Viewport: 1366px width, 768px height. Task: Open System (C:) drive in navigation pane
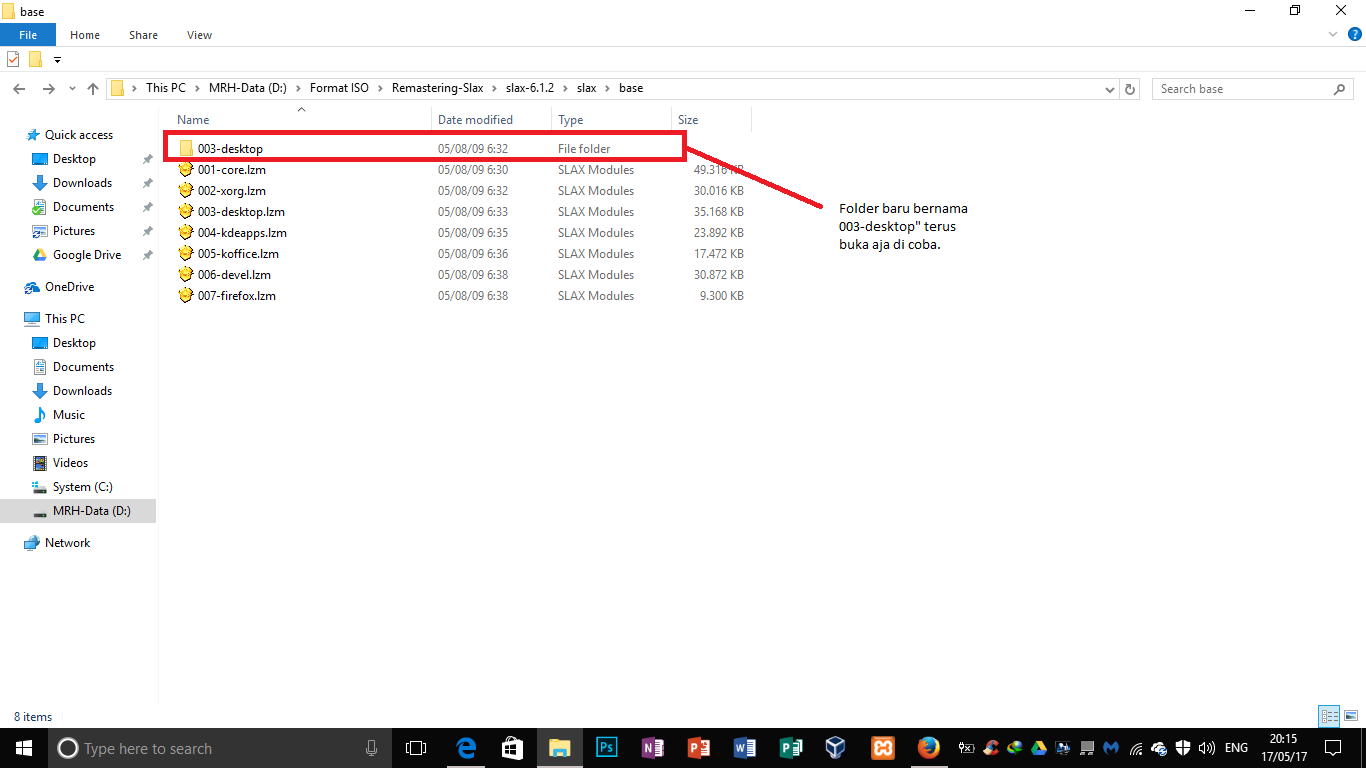82,487
